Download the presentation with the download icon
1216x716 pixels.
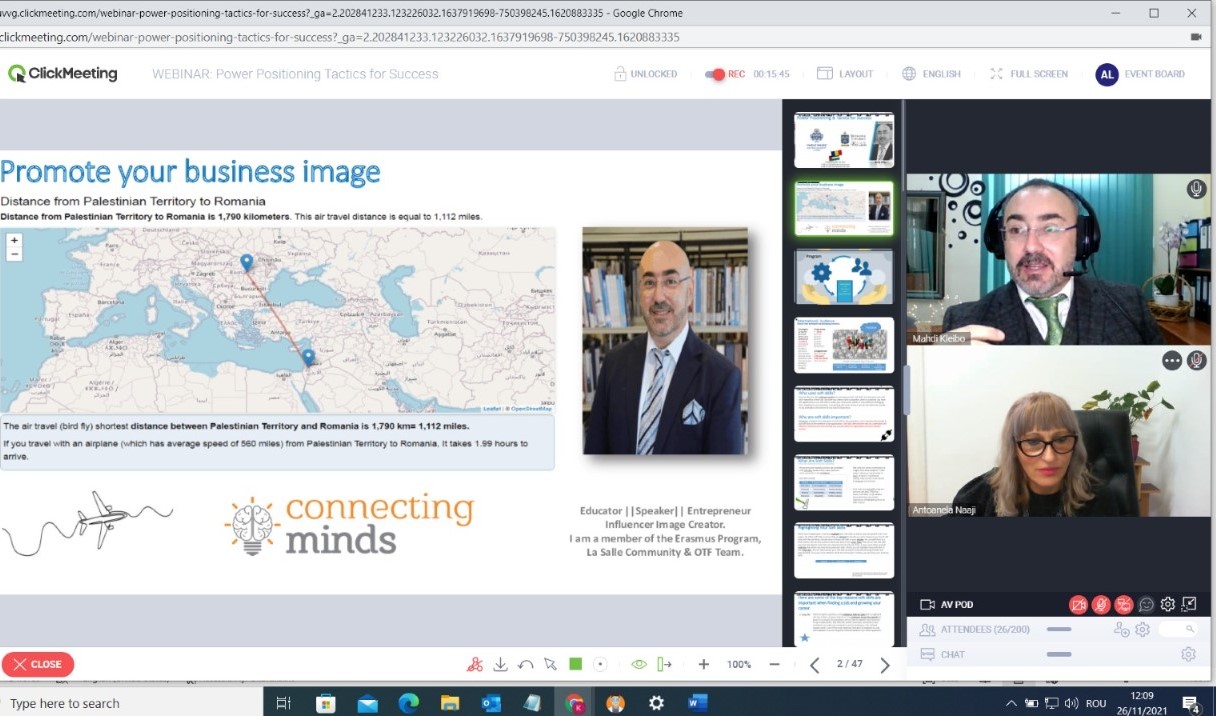(x=500, y=664)
